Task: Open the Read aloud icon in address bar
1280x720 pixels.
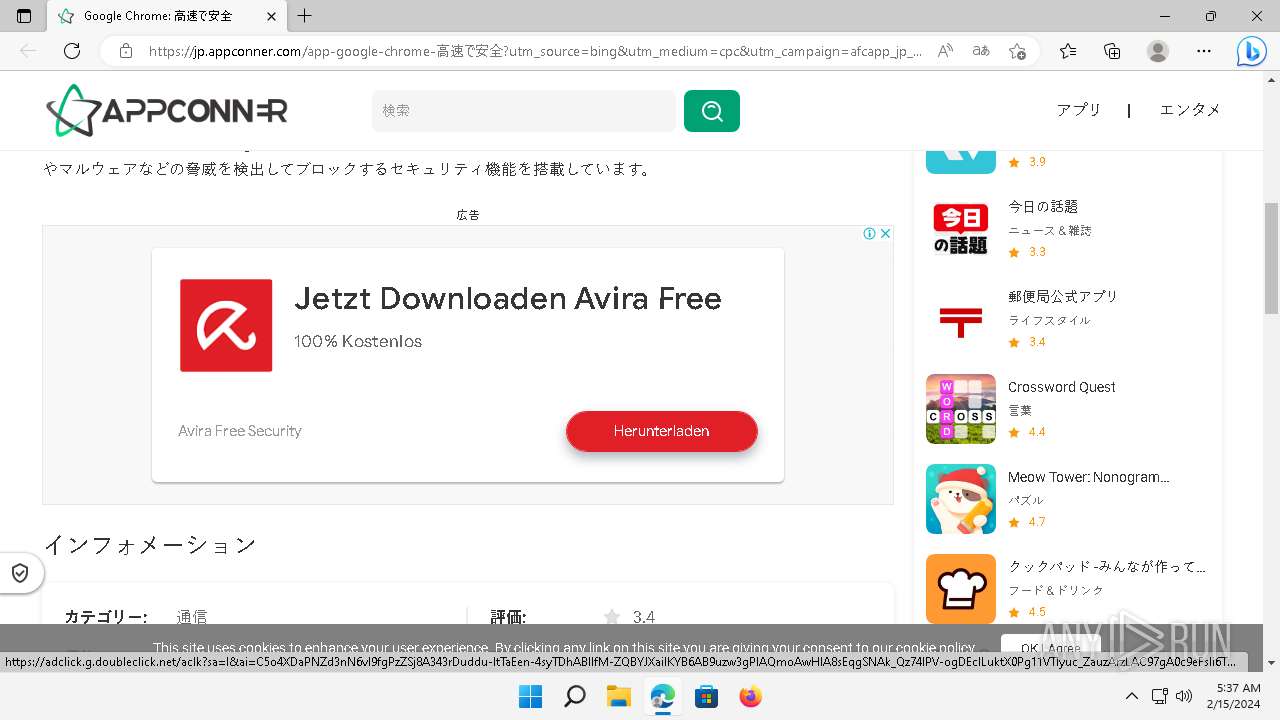Action: coord(945,51)
